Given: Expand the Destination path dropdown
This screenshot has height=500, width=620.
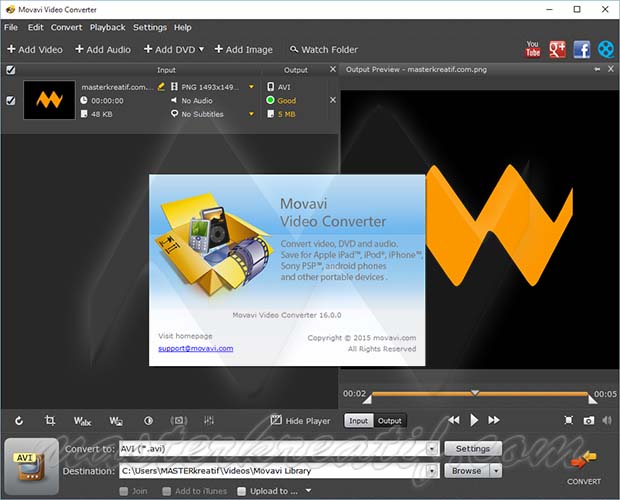Looking at the screenshot, I should pyautogui.click(x=432, y=471).
